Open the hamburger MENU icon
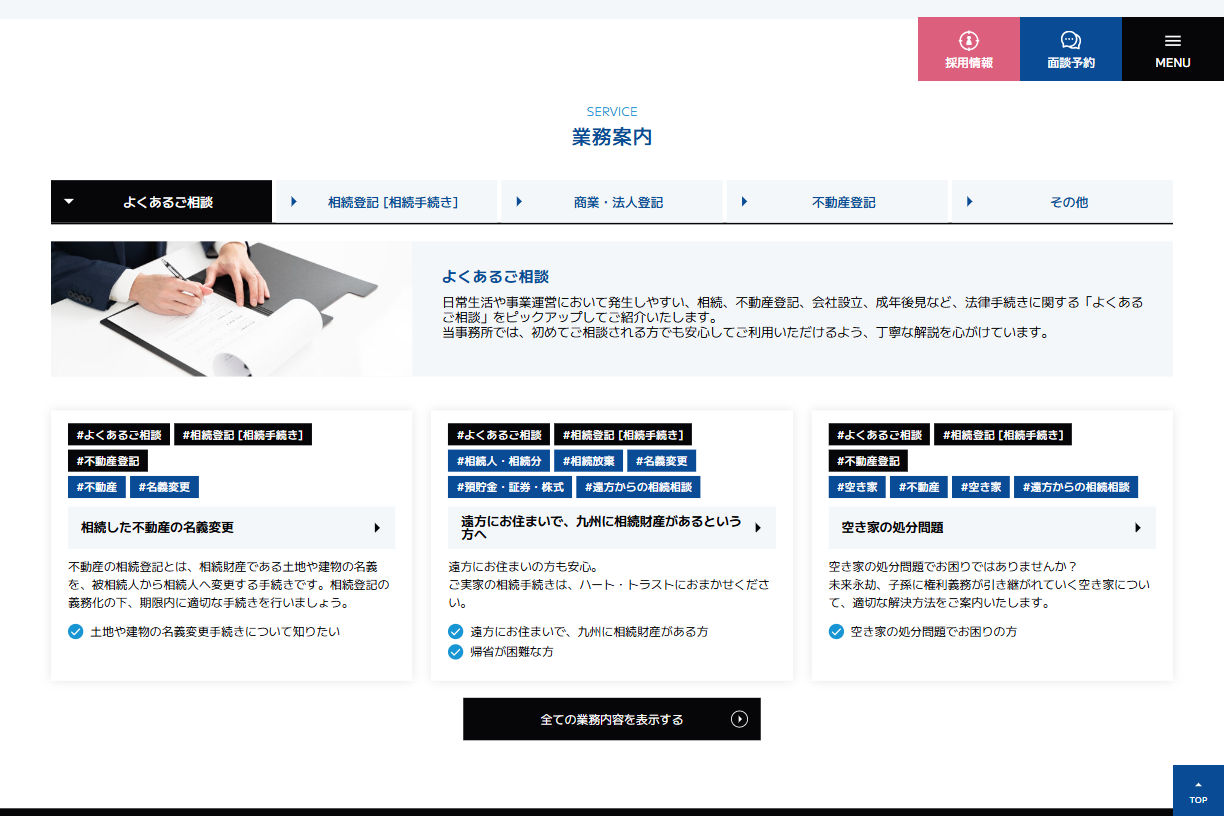This screenshot has height=816, width=1224. pyautogui.click(x=1173, y=41)
